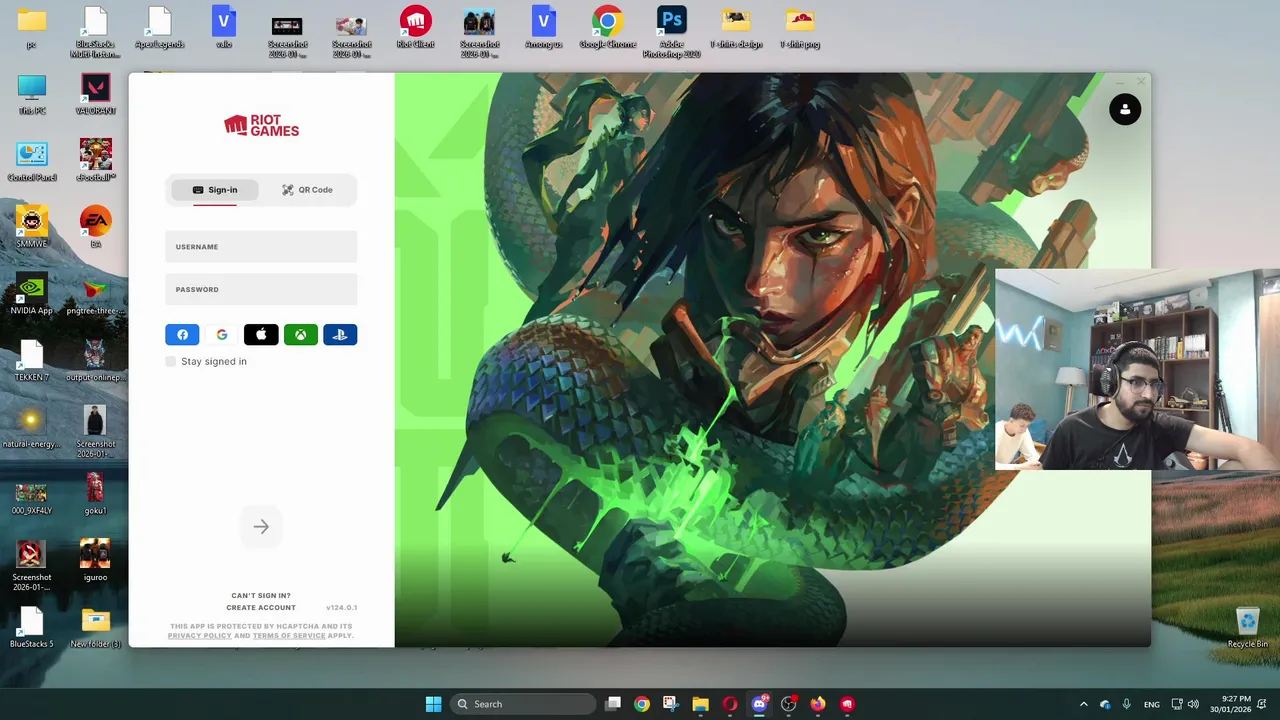Viewport: 1280px width, 720px height.
Task: Select the goku1 image file
Action: (95, 494)
